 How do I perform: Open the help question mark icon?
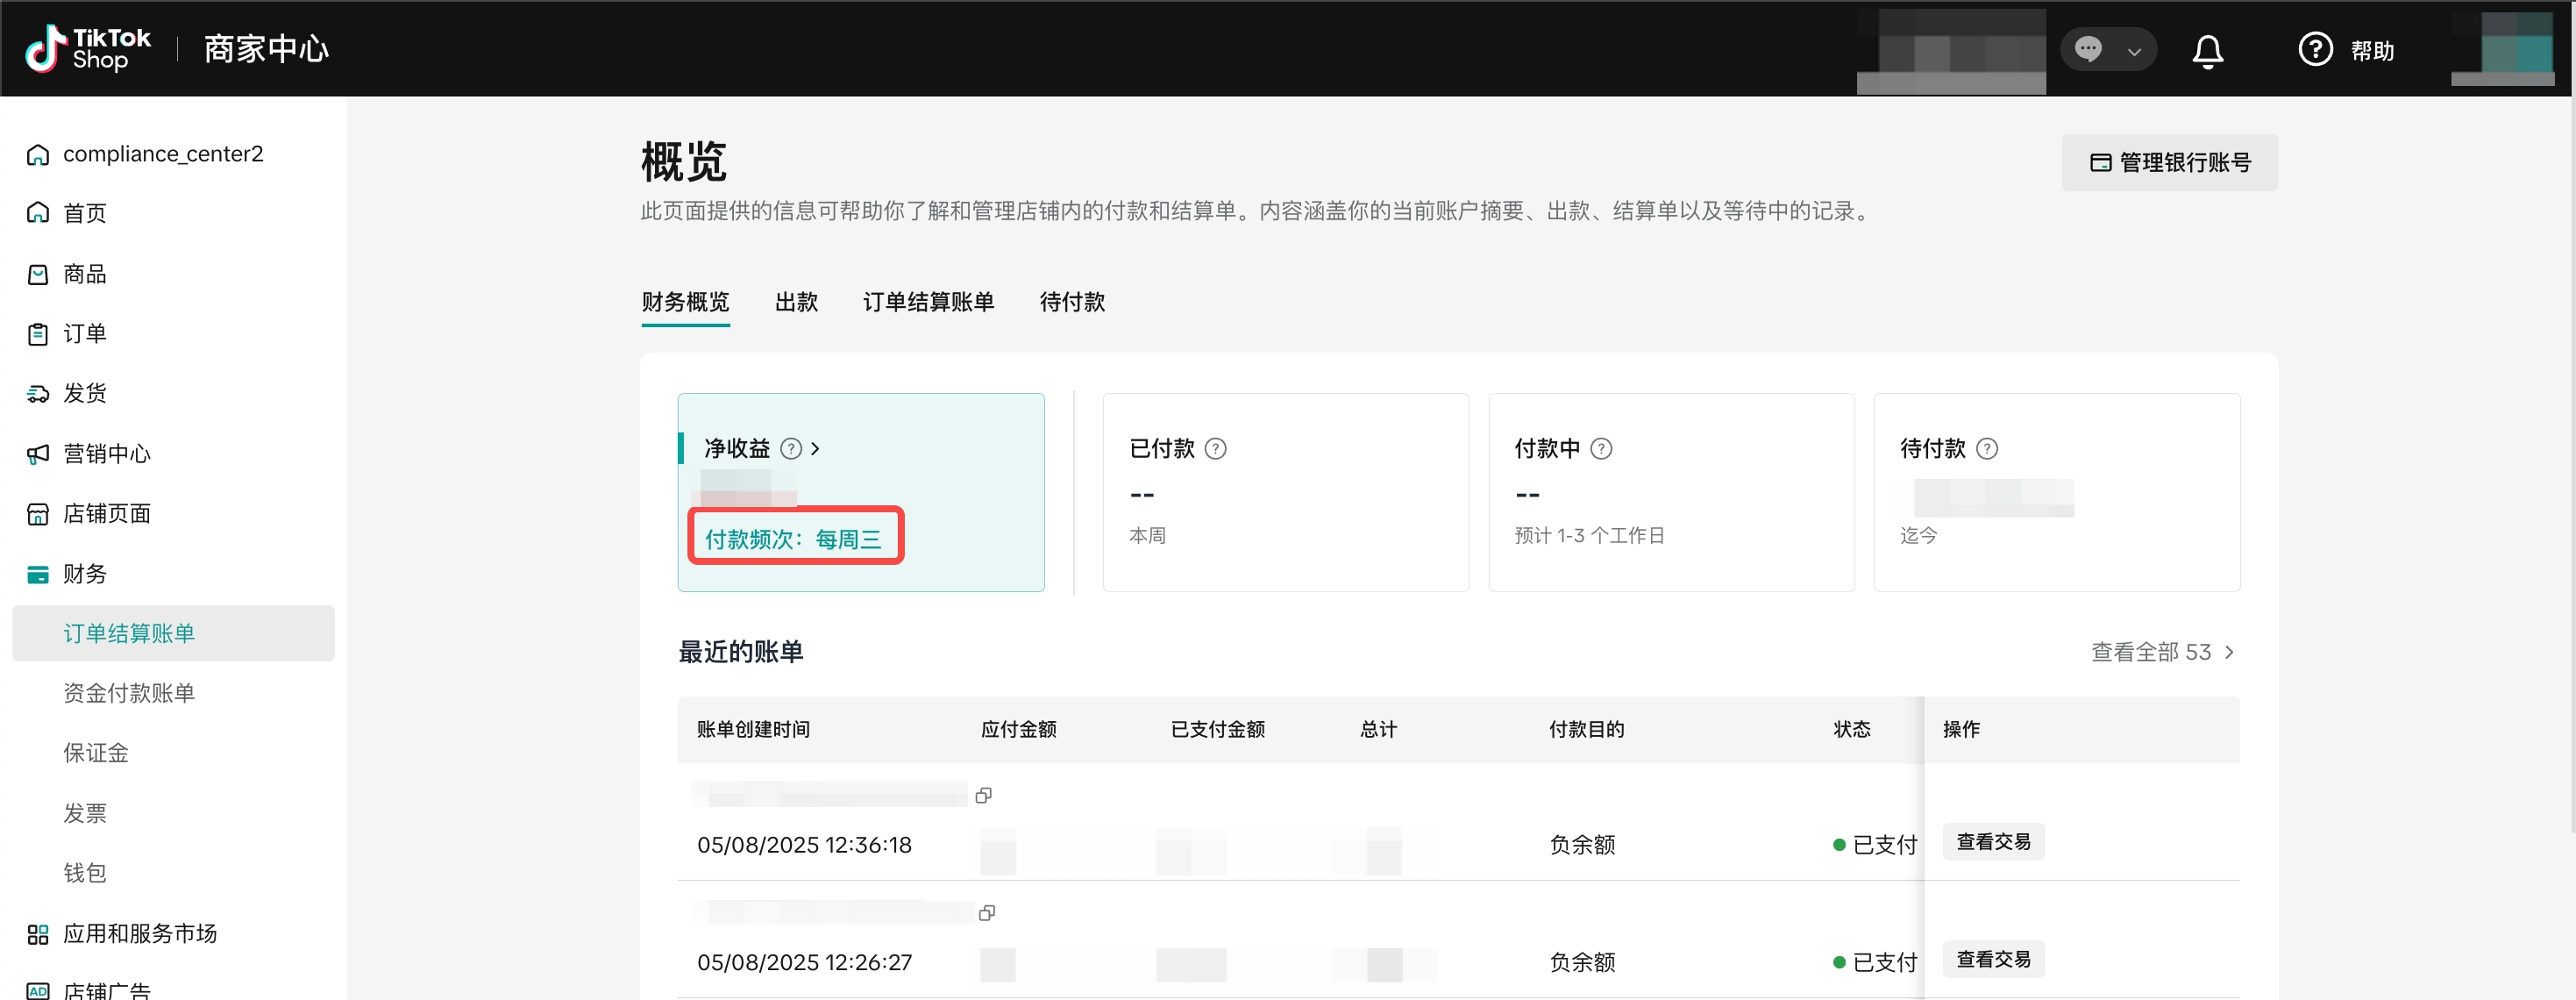(x=2314, y=49)
